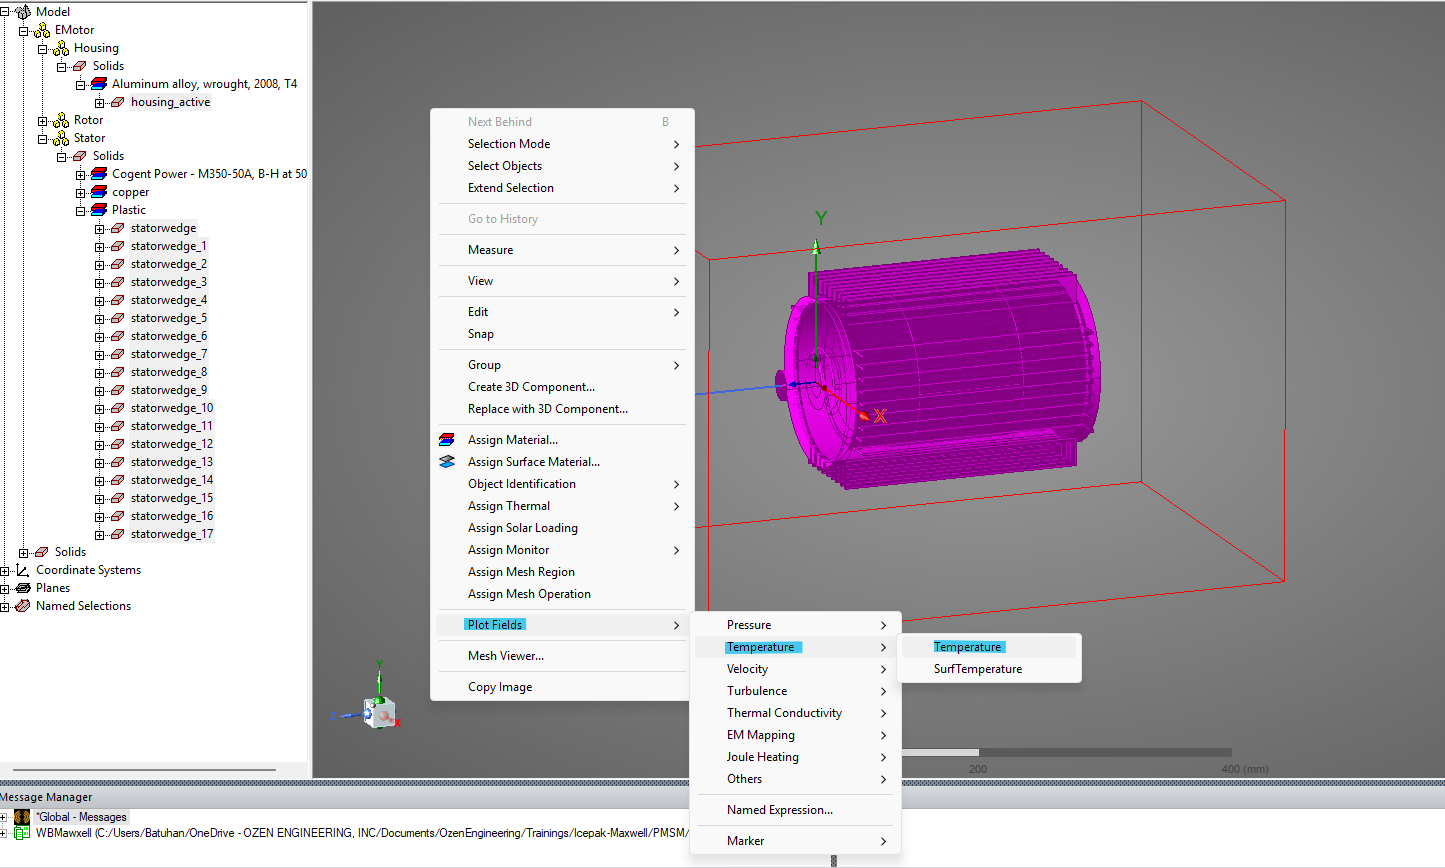This screenshot has width=1445, height=868.
Task: Click the Stator group icon
Action: point(61,138)
